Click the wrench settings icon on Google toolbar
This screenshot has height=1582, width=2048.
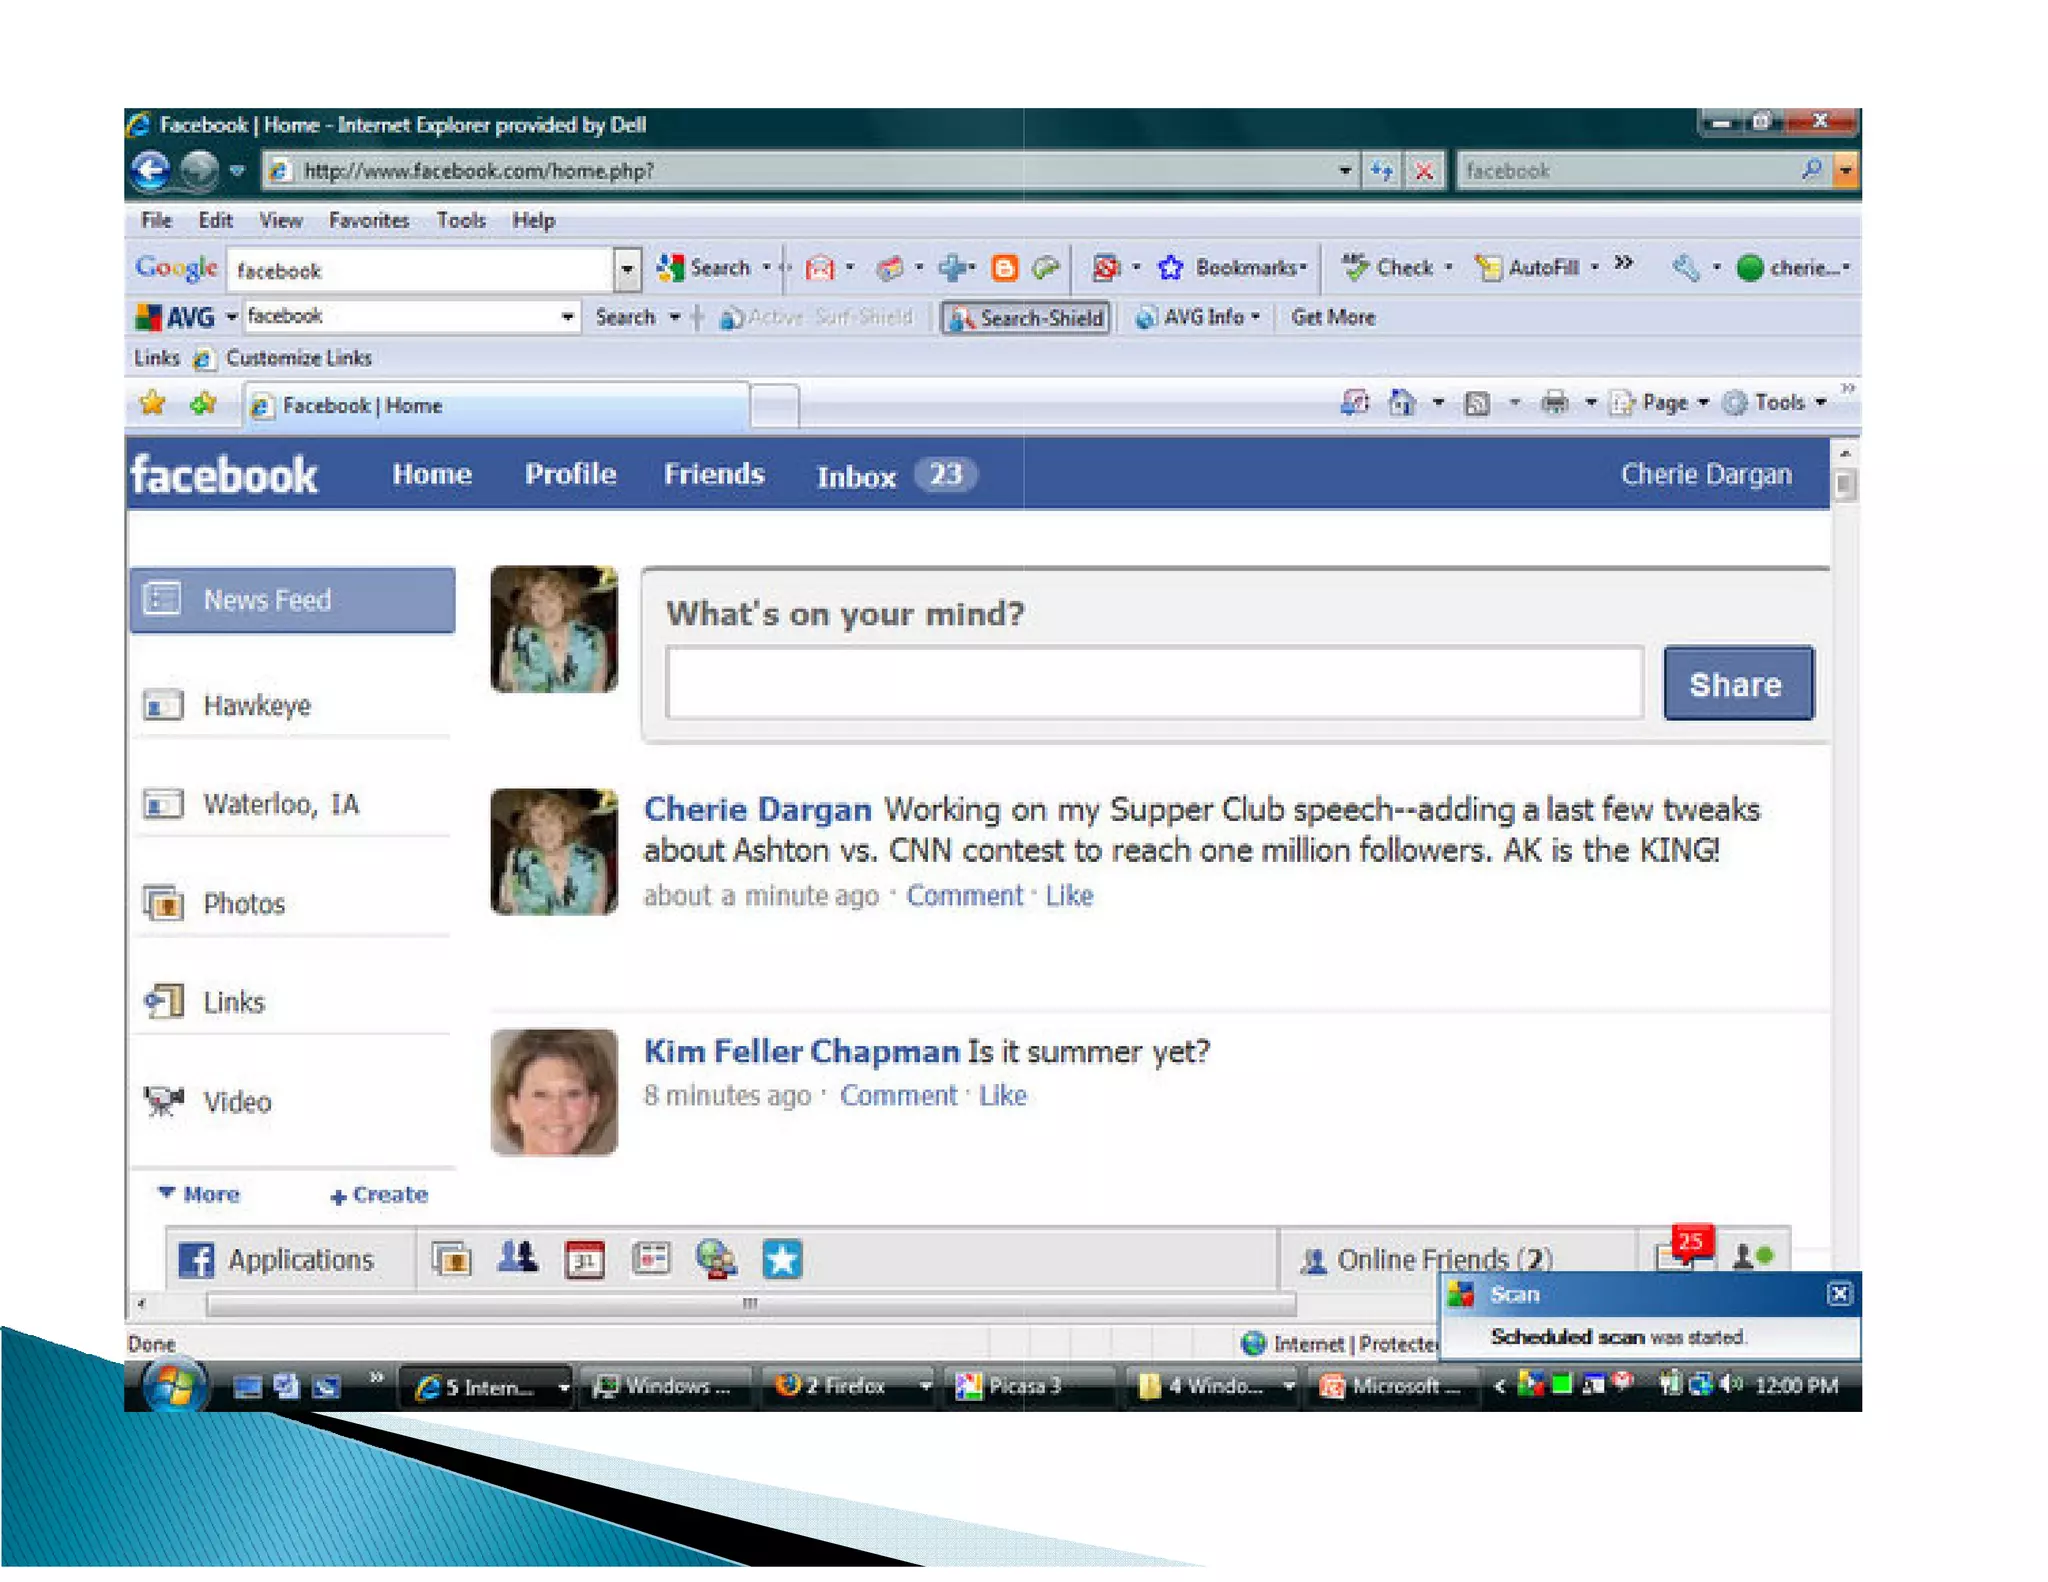1686,268
